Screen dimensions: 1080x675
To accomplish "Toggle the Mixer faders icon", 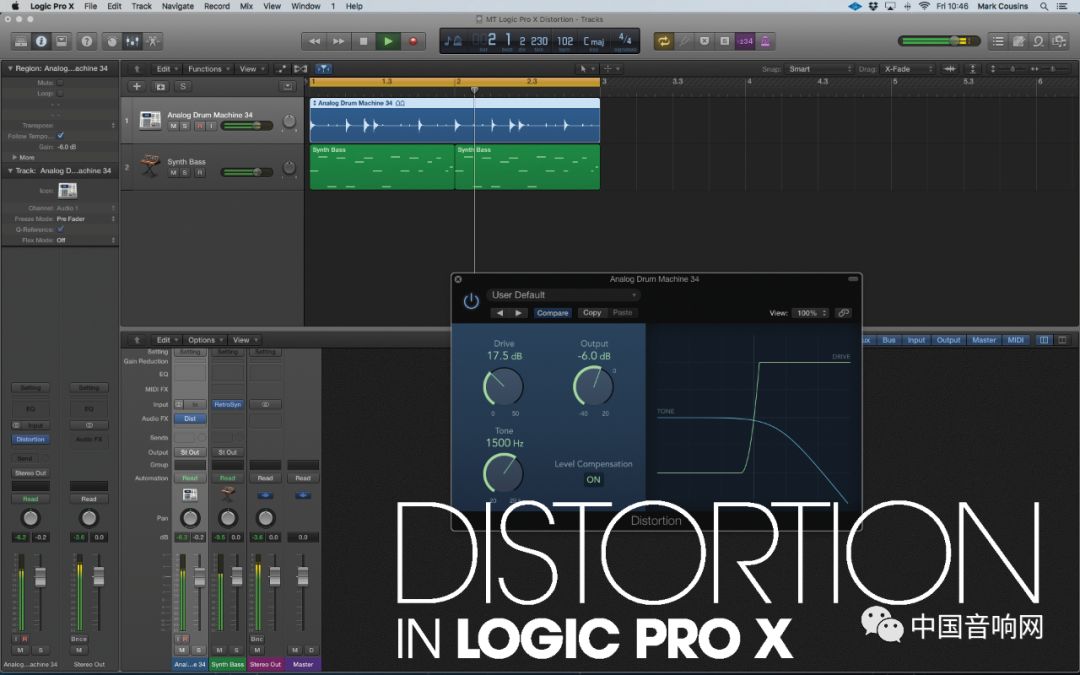I will pos(132,41).
